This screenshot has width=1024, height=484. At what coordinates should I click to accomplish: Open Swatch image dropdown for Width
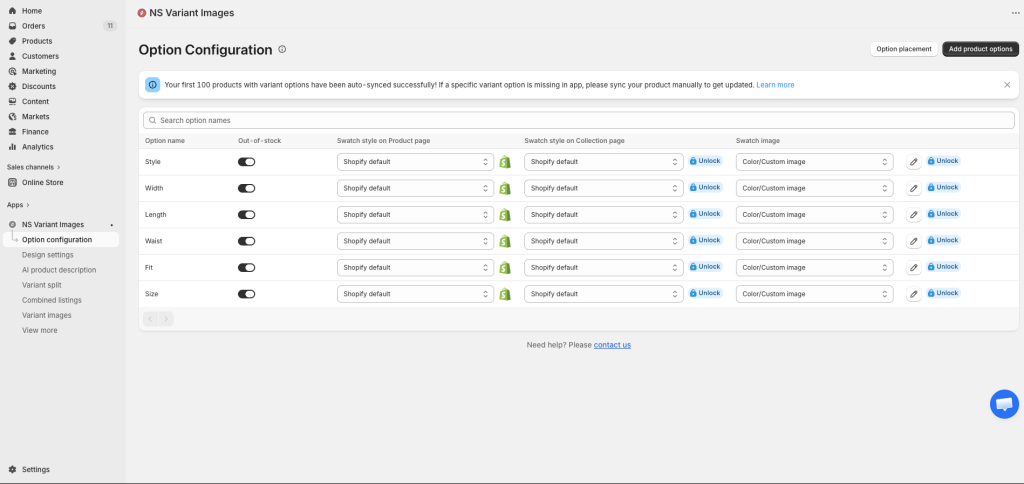(x=814, y=188)
